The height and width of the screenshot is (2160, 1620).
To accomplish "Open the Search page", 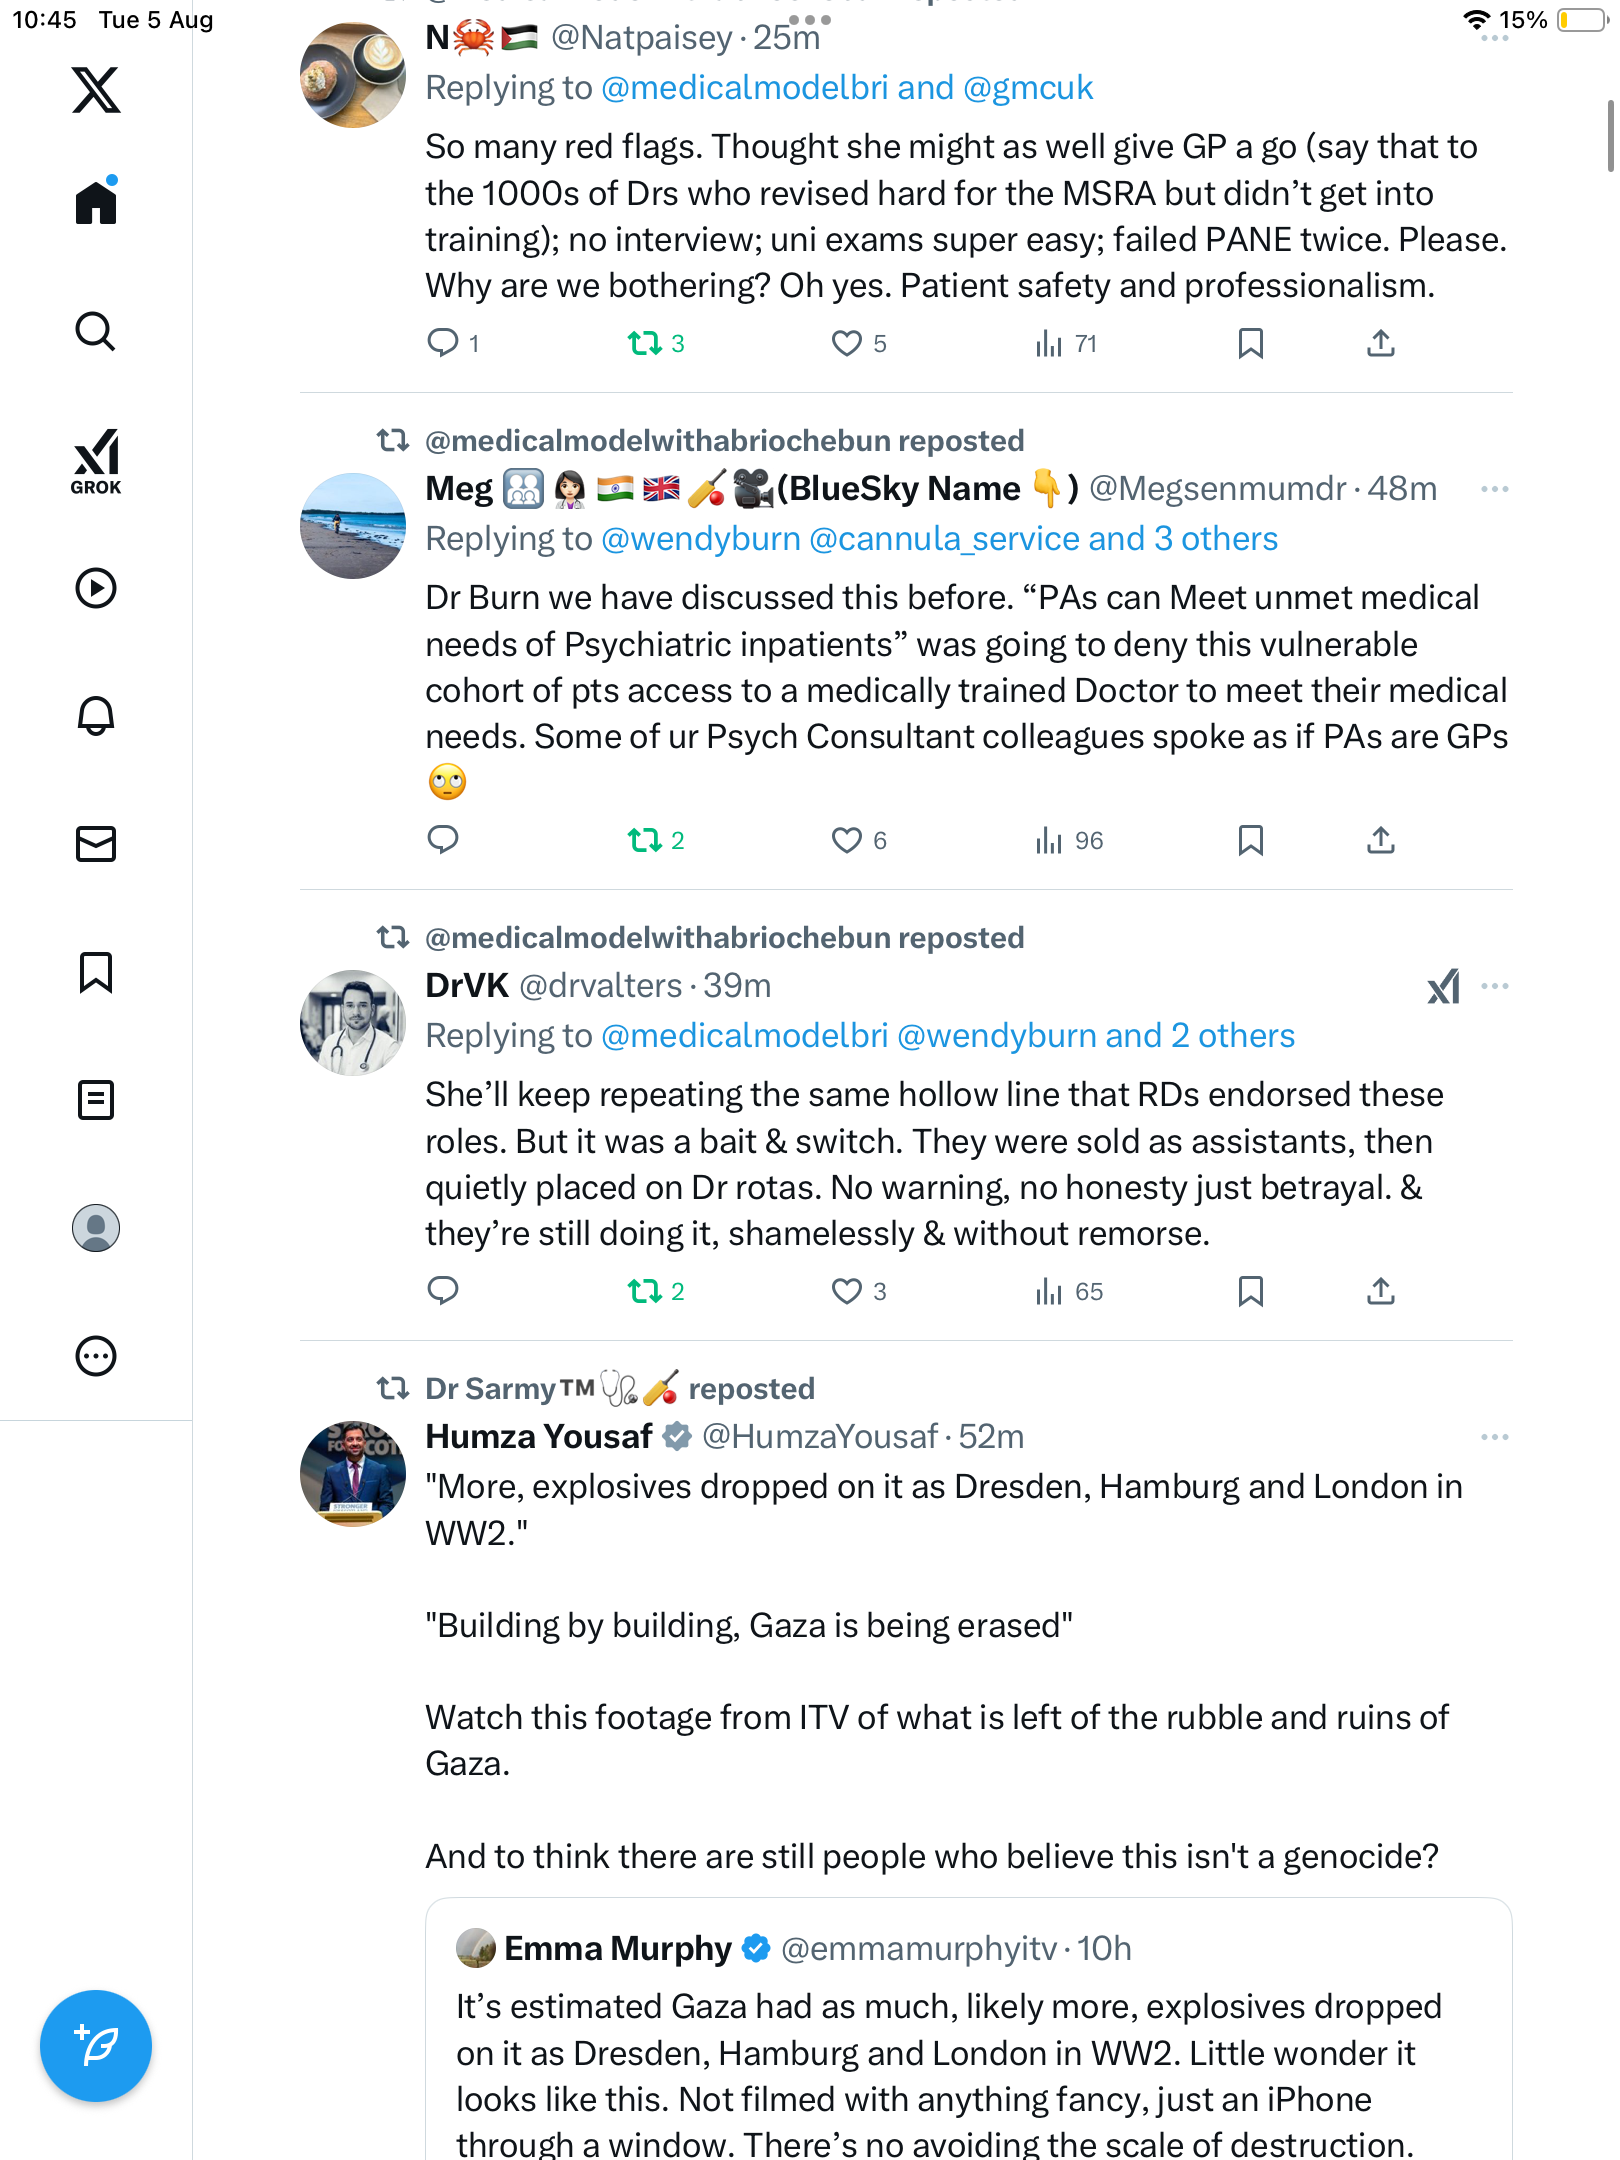I will point(96,331).
